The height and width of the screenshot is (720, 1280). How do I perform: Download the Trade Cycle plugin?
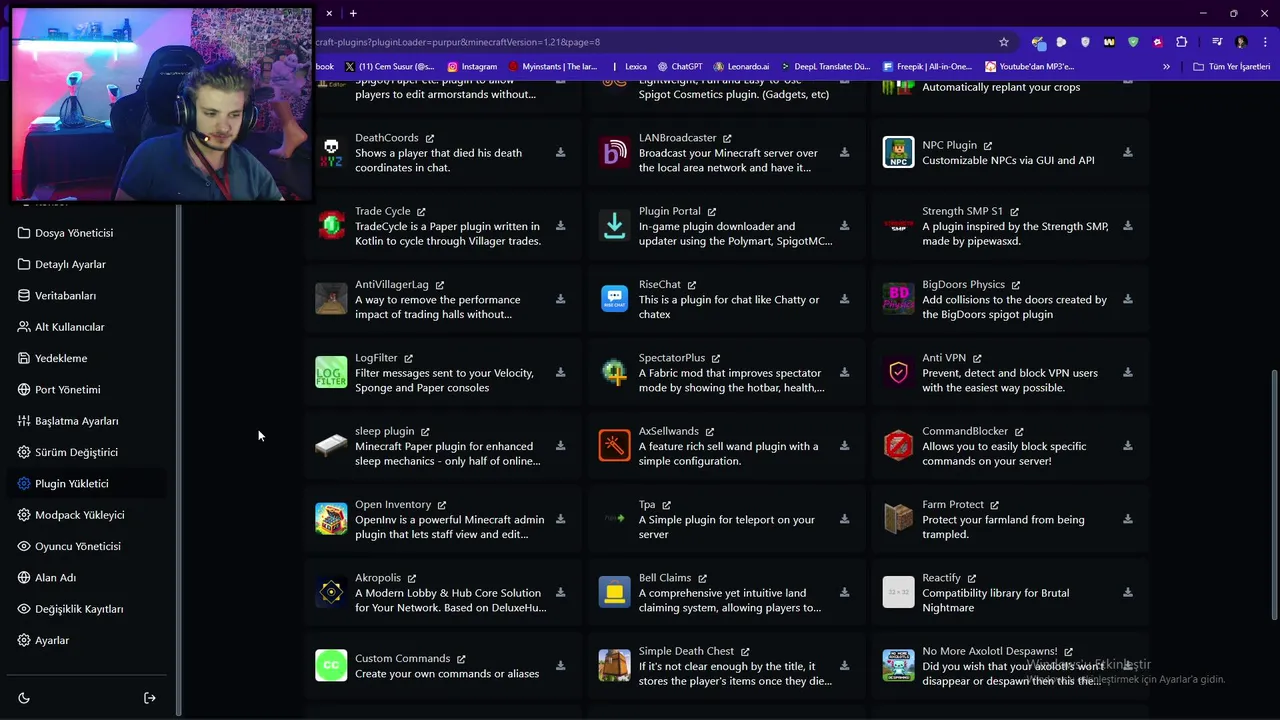point(560,226)
